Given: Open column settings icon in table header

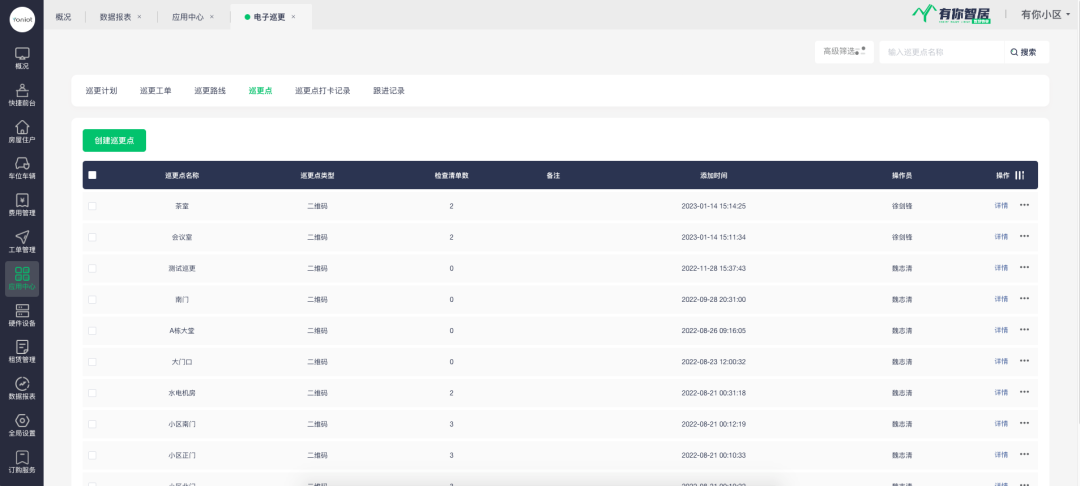Looking at the screenshot, I should 1020,175.
